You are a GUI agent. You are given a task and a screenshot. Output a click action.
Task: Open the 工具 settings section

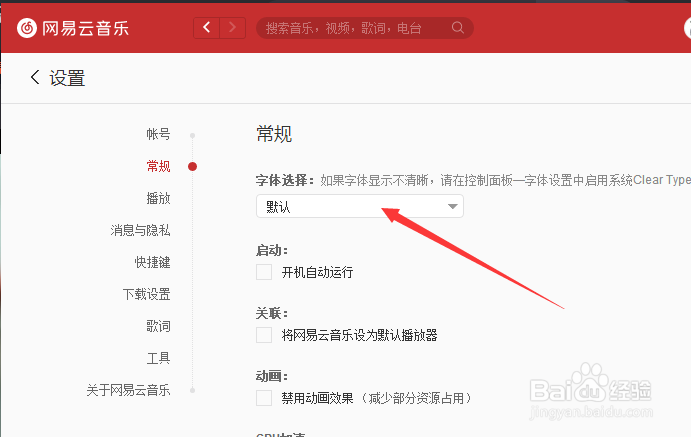click(x=158, y=358)
